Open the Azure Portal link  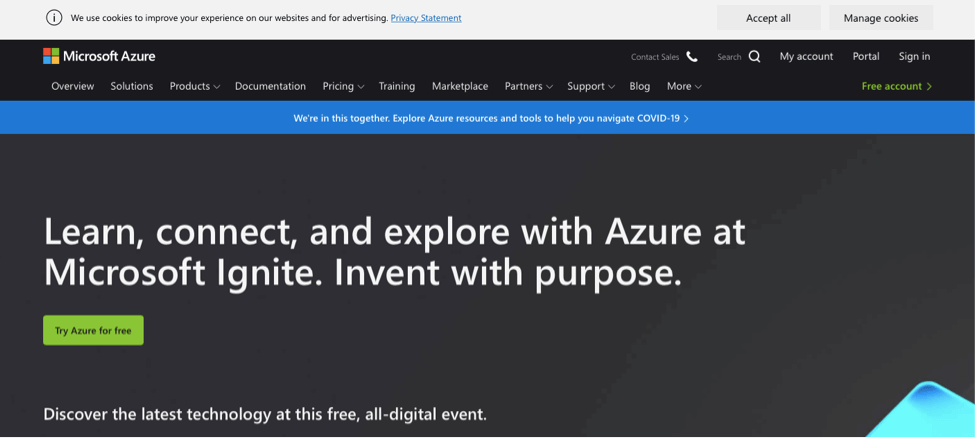(866, 57)
